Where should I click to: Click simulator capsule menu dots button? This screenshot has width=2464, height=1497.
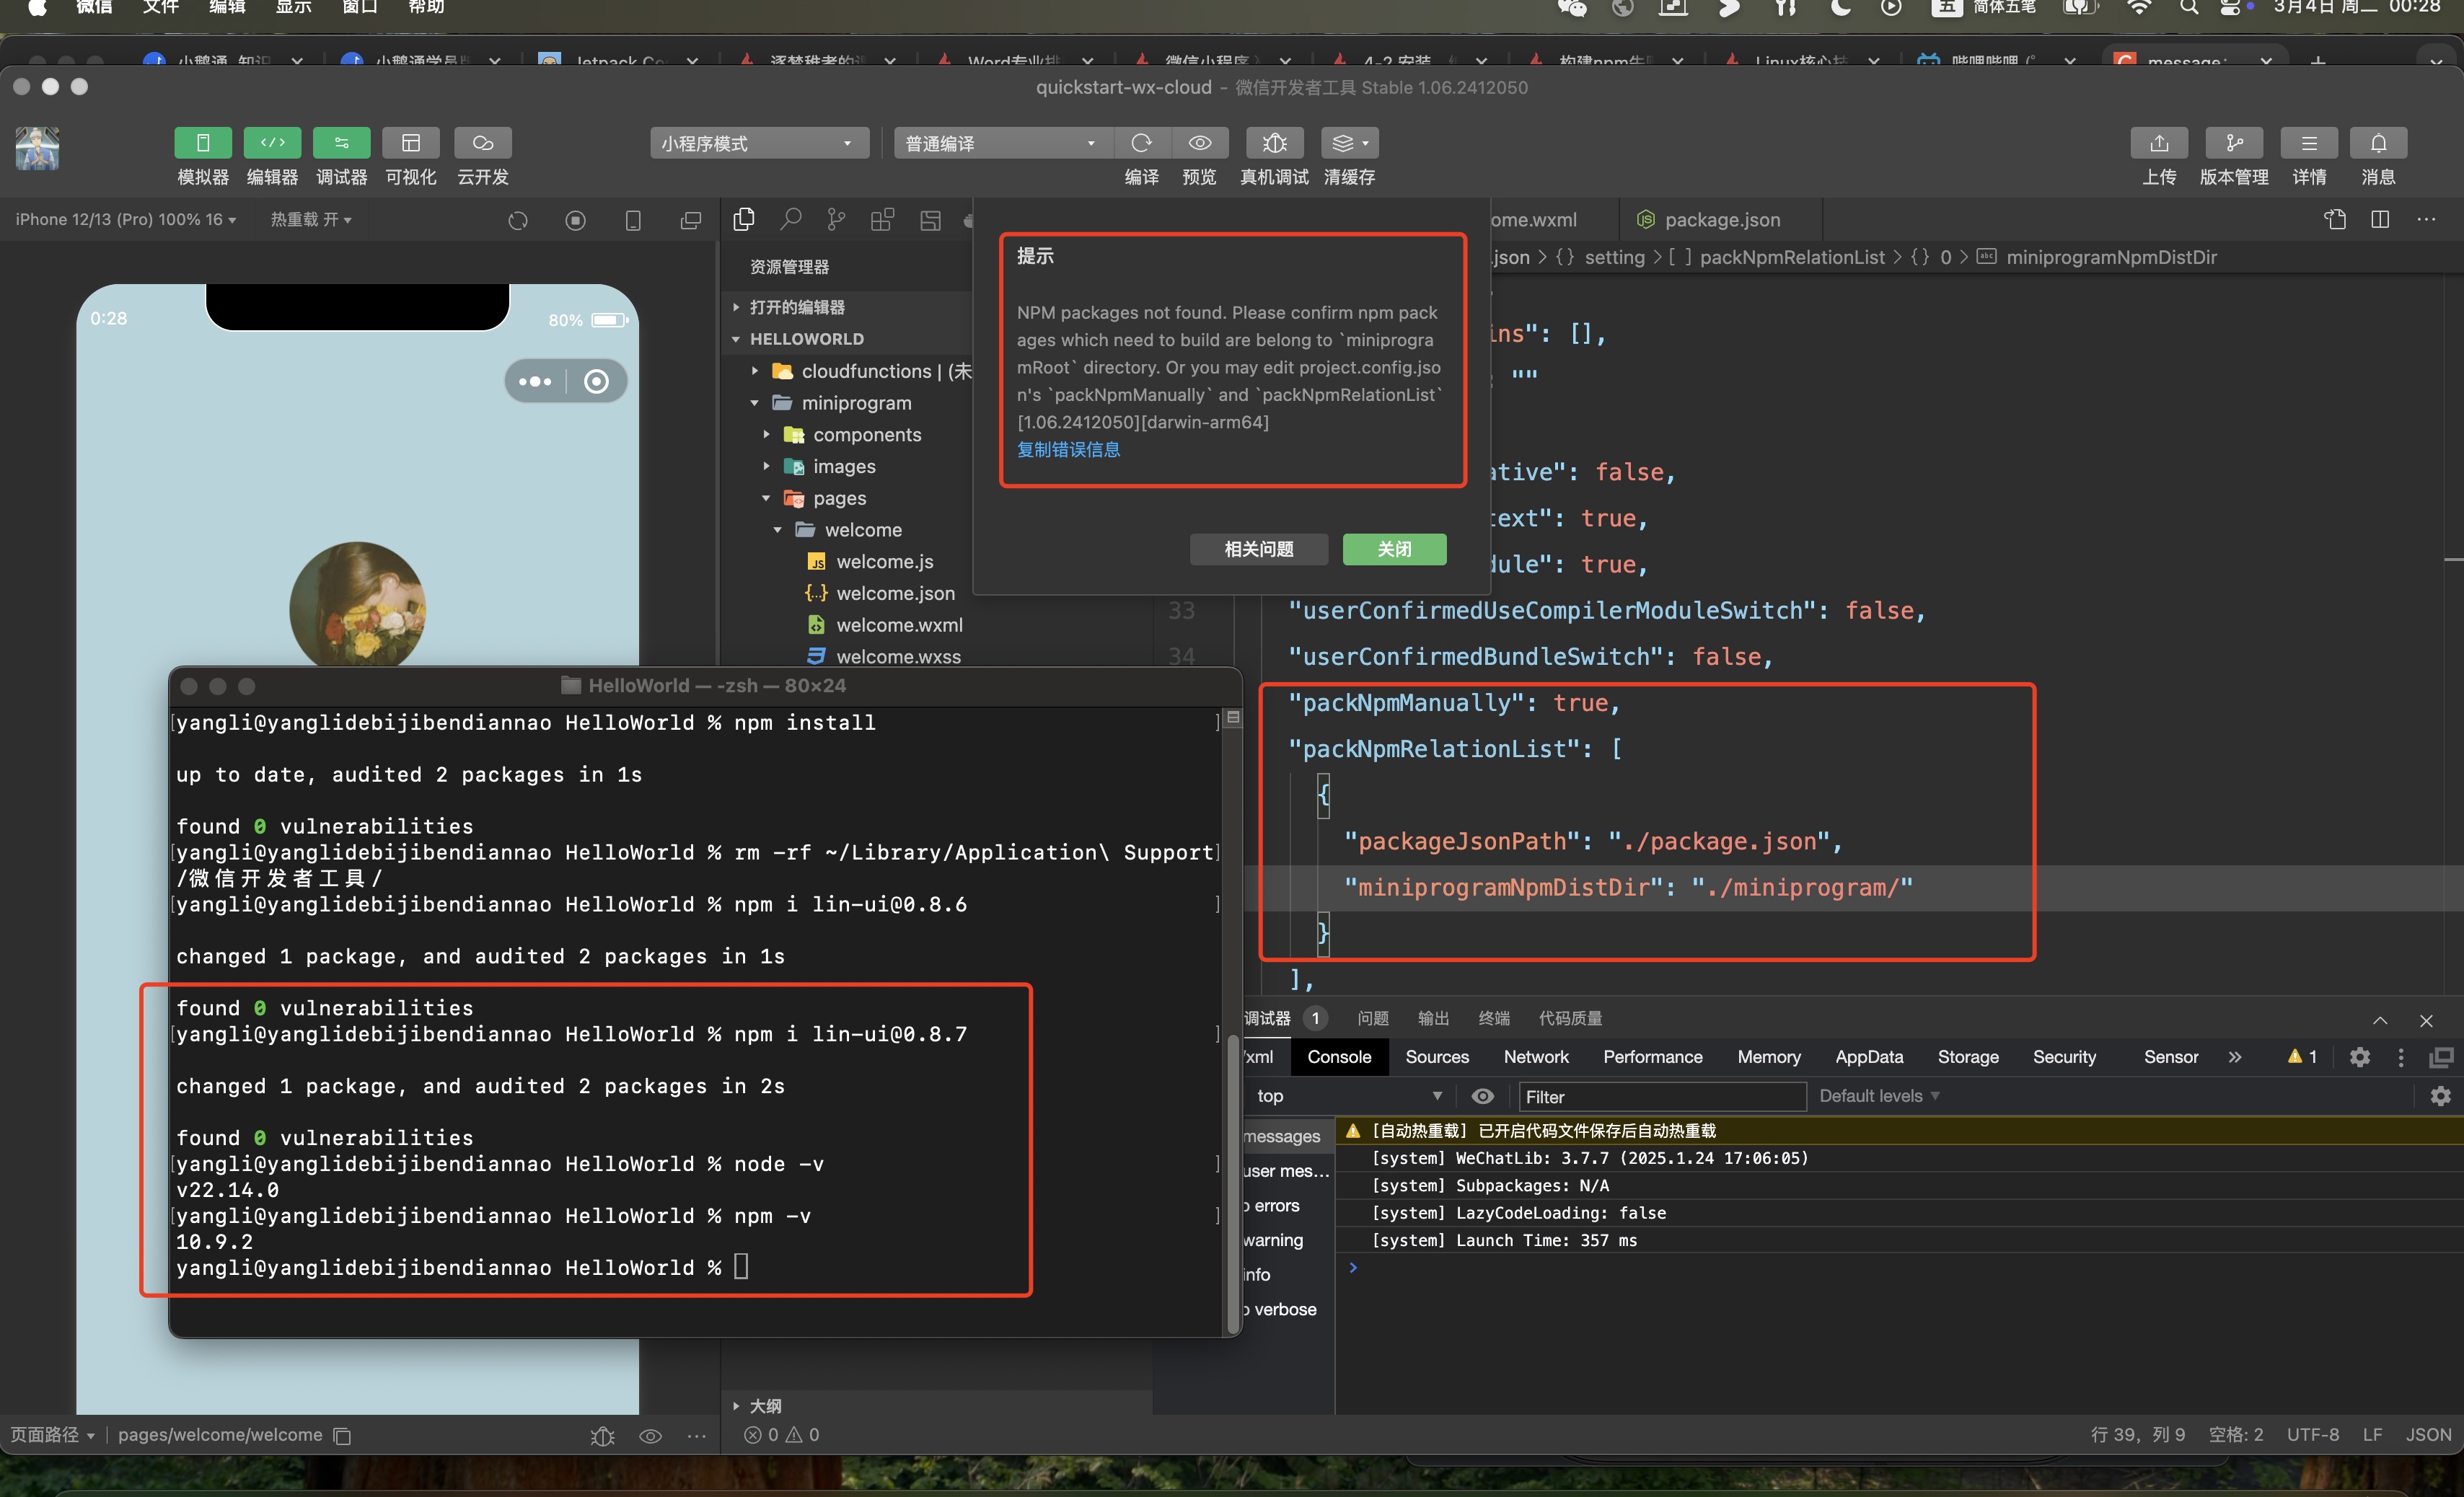point(535,381)
